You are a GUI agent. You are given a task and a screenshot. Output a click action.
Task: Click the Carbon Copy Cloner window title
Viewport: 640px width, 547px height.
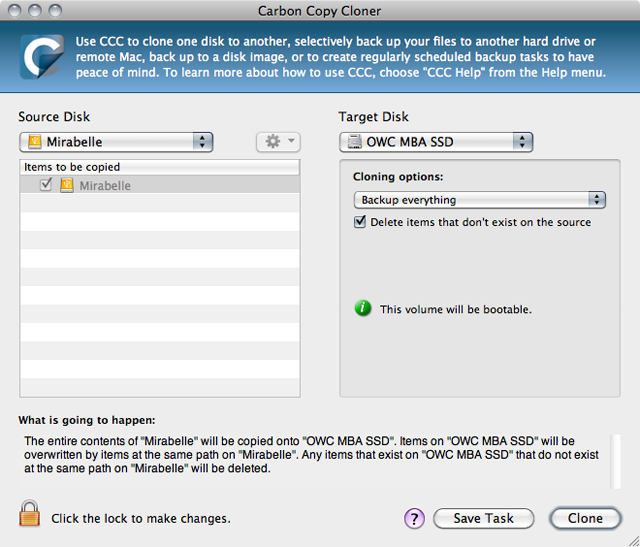pyautogui.click(x=320, y=11)
